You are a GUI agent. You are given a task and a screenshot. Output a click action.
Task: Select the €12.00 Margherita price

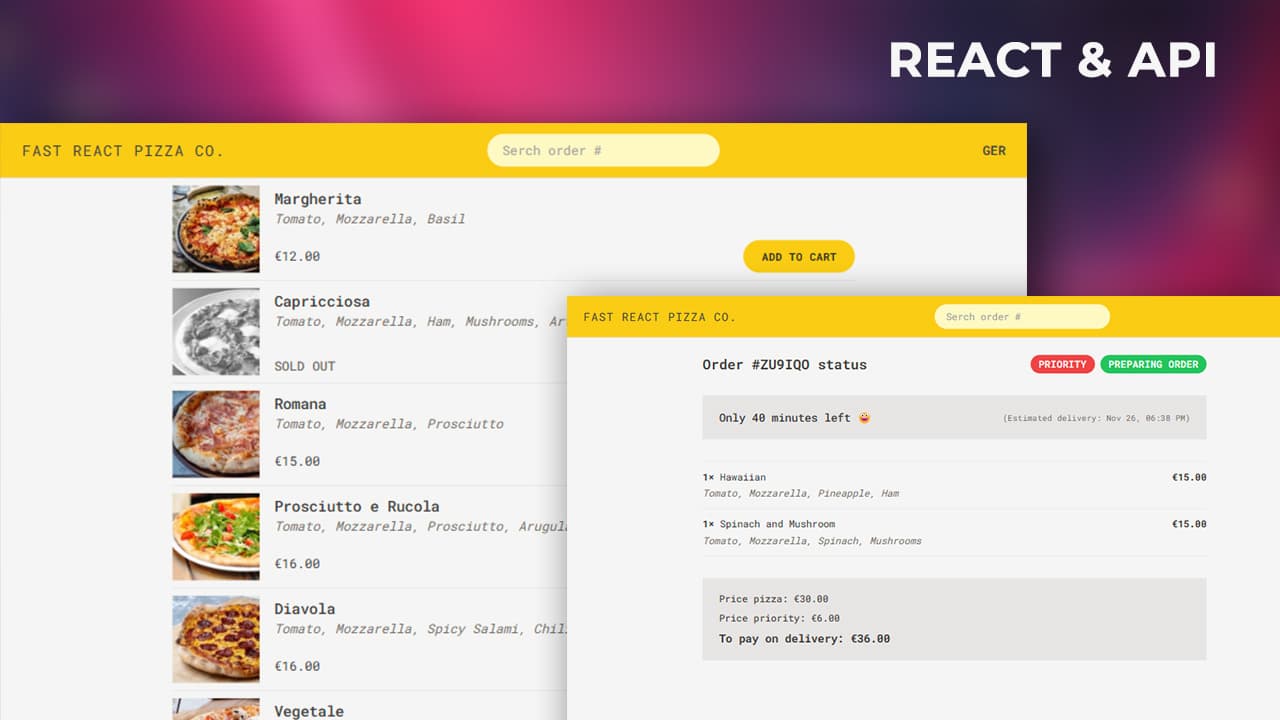click(297, 256)
